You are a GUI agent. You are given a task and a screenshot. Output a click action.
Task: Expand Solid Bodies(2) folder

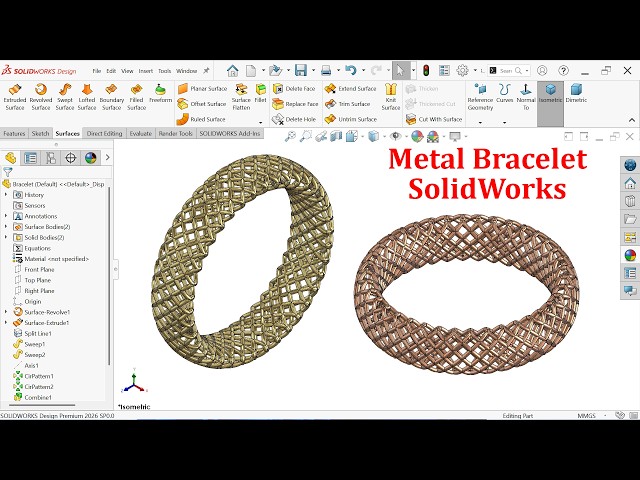[6, 237]
